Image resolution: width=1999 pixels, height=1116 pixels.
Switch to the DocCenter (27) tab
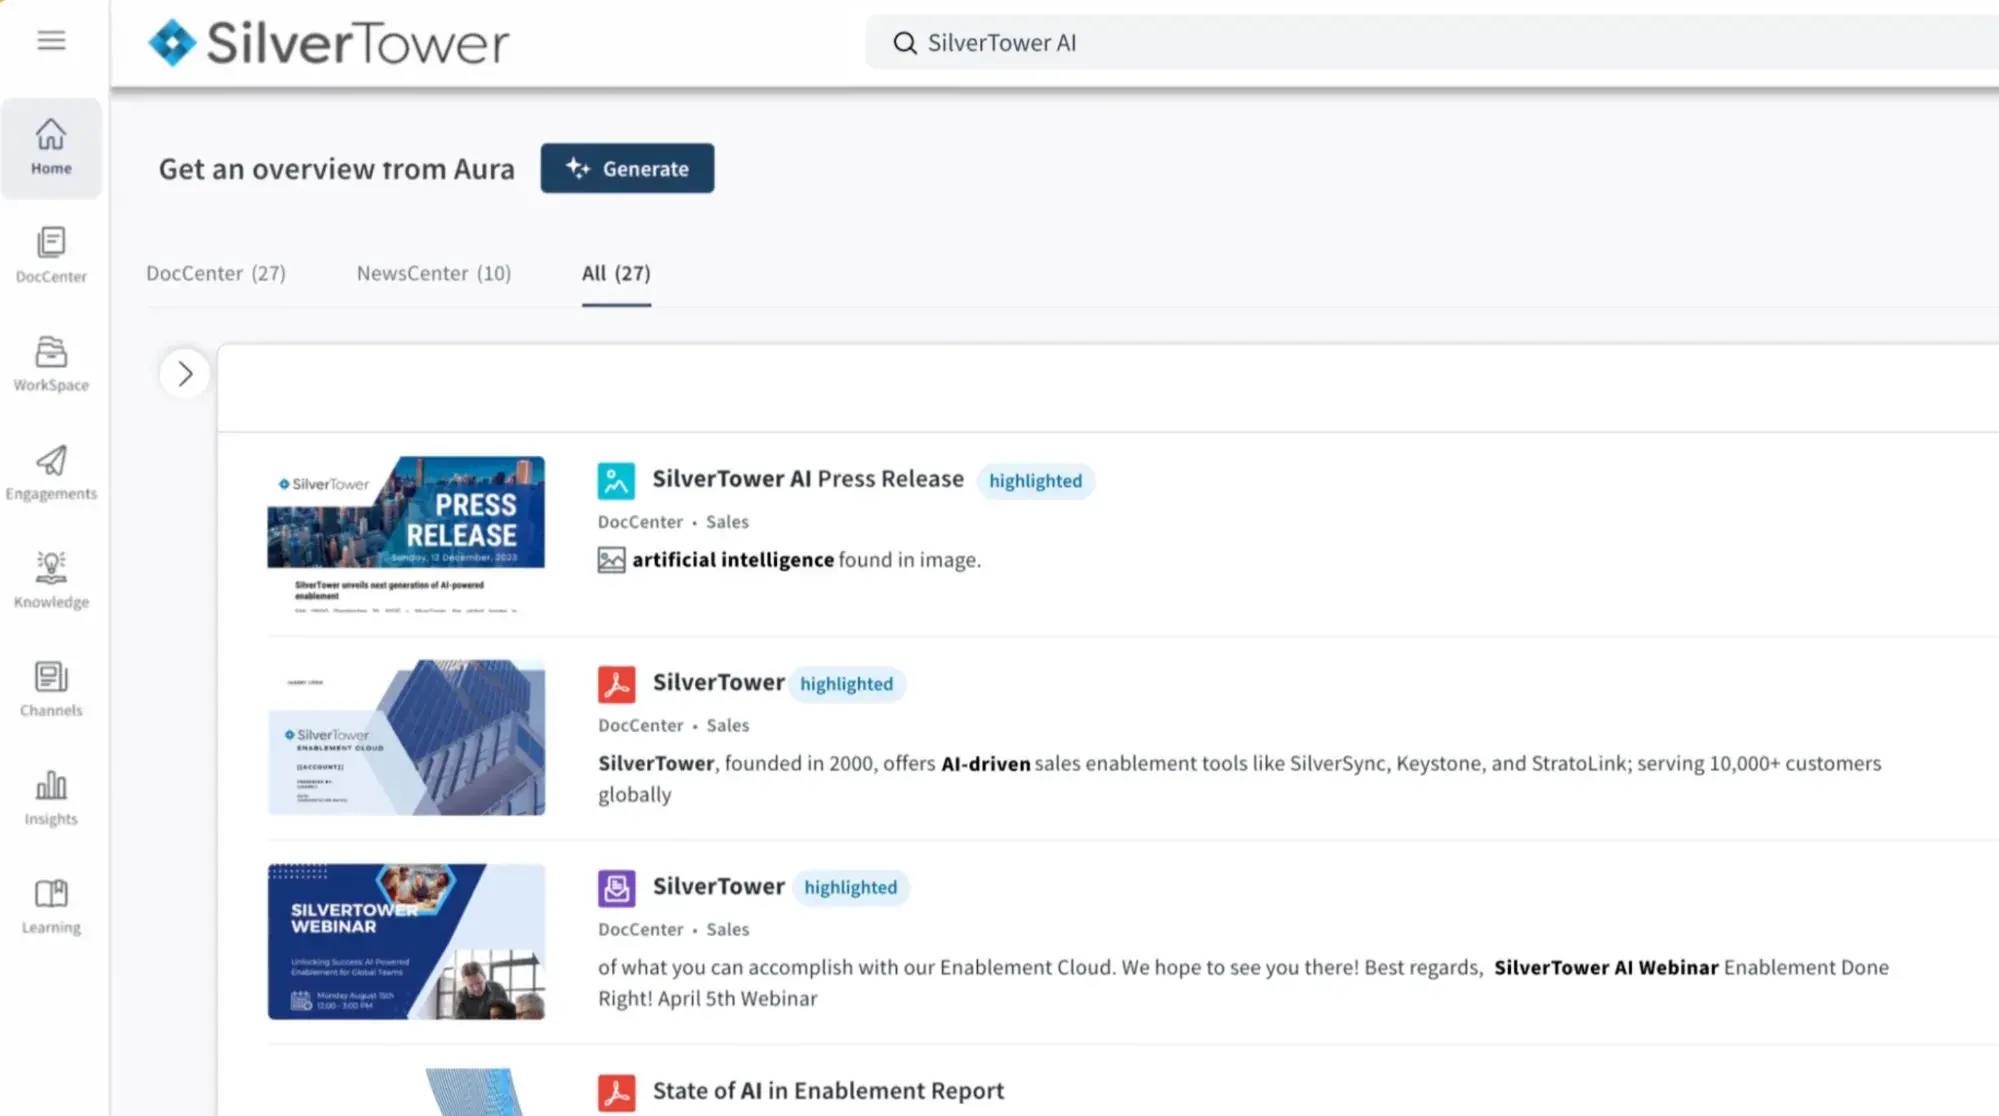click(216, 273)
